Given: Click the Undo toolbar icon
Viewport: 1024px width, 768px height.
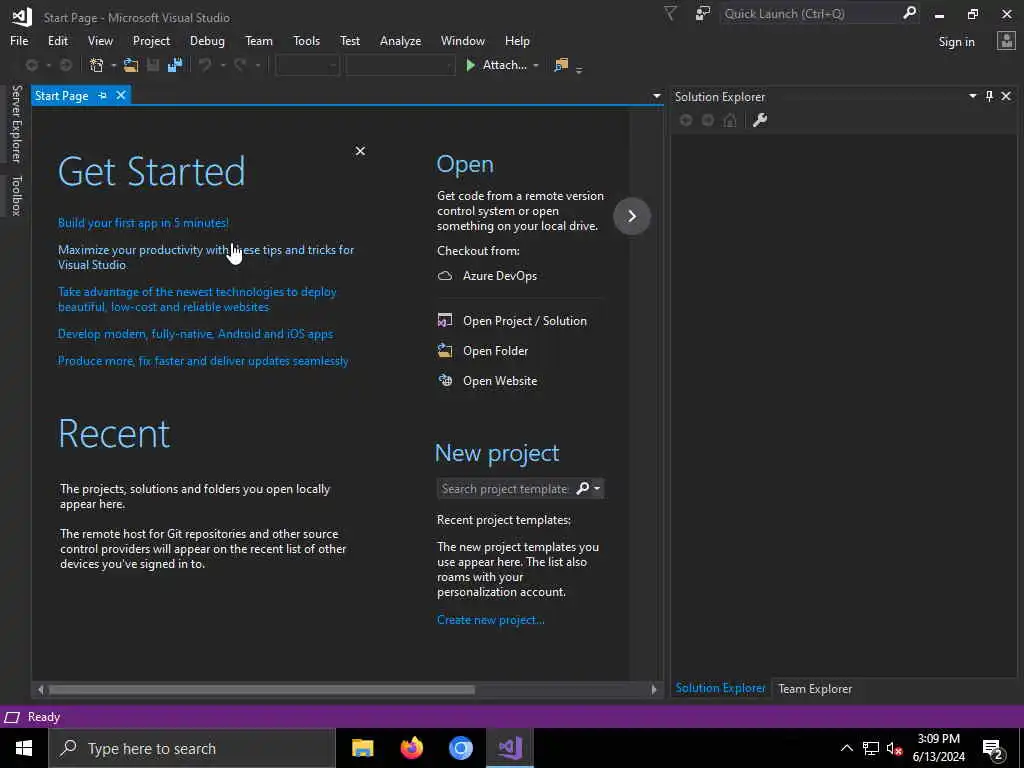Looking at the screenshot, I should 205,65.
